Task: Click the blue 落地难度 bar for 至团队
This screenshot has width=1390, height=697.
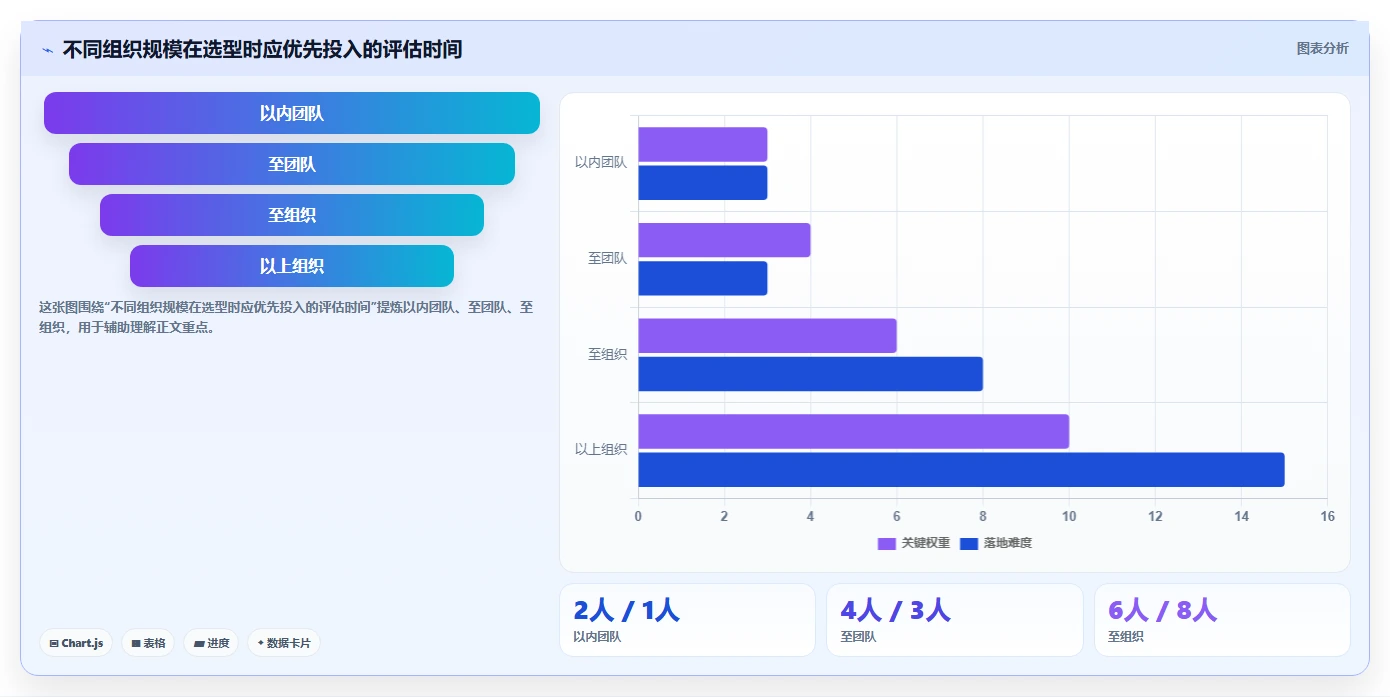Action: click(x=703, y=278)
